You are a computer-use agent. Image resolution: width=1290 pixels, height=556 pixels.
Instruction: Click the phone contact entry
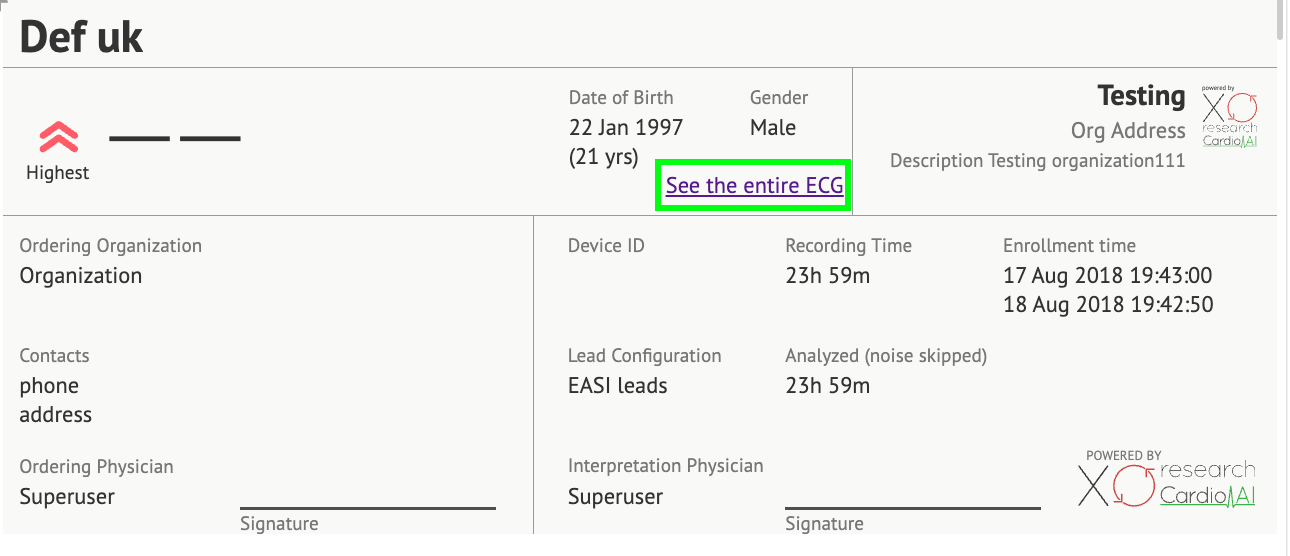pos(49,386)
